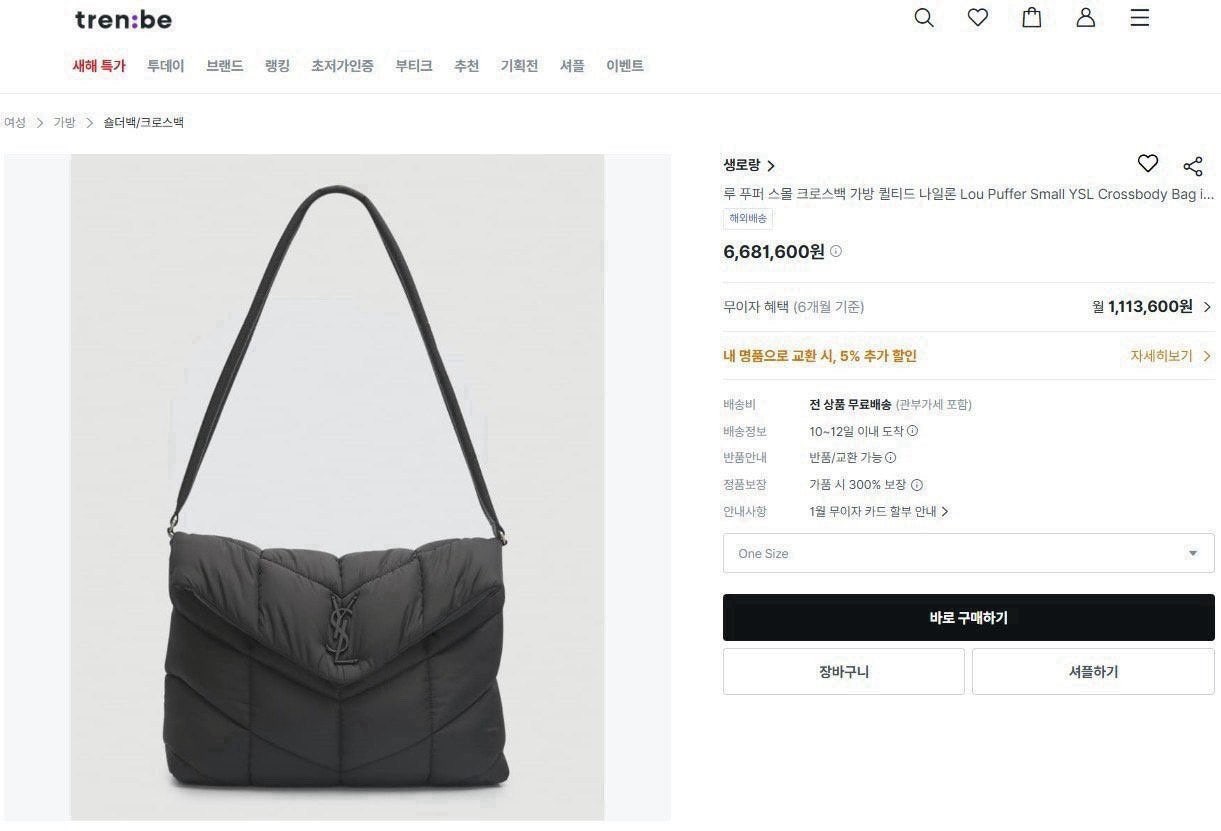Open the 생로랑 brand link
The height and width of the screenshot is (831, 1221).
(x=749, y=165)
